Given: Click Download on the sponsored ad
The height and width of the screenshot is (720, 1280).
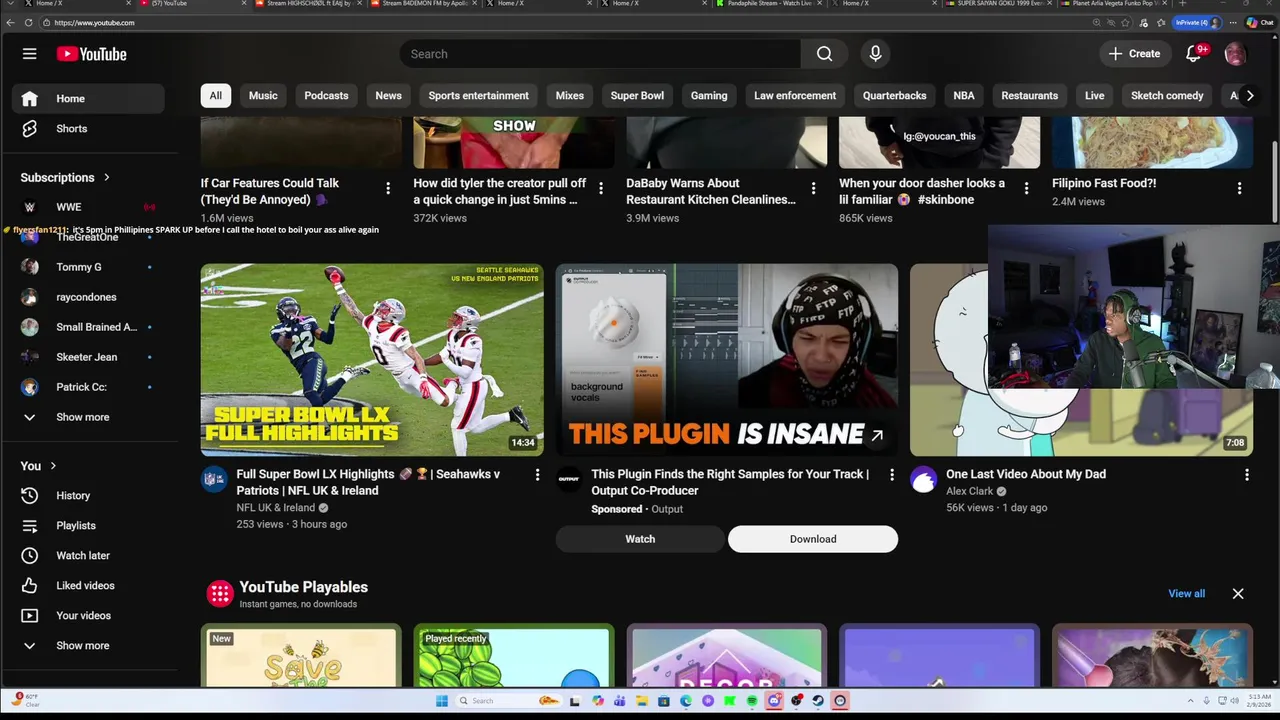Looking at the screenshot, I should click(813, 539).
